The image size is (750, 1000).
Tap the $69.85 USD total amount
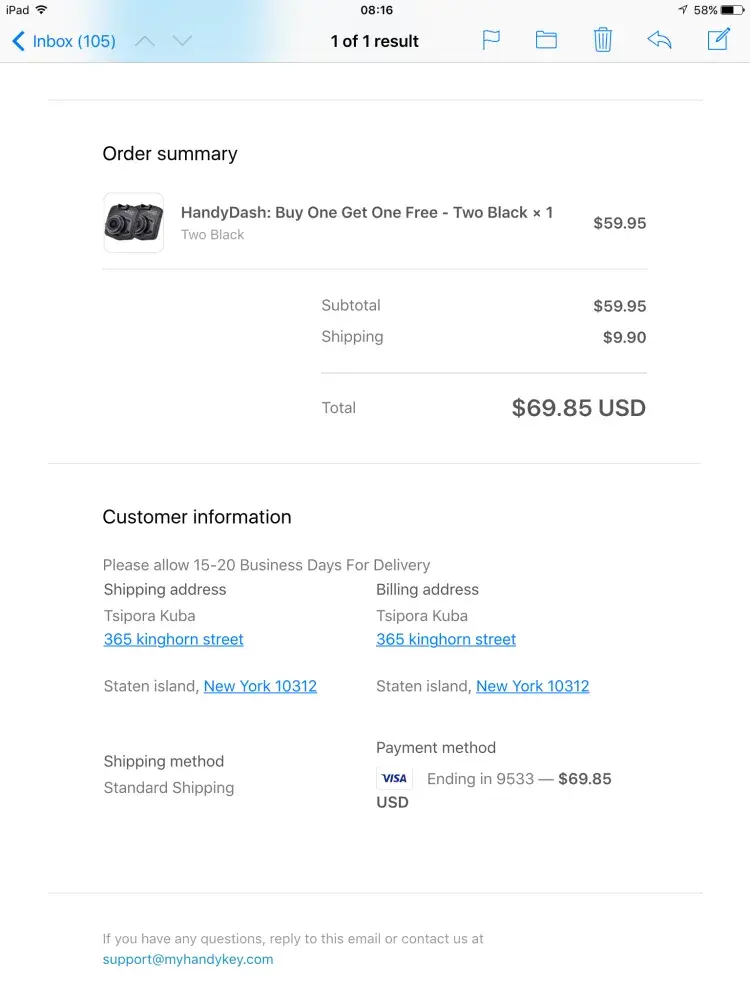(578, 408)
